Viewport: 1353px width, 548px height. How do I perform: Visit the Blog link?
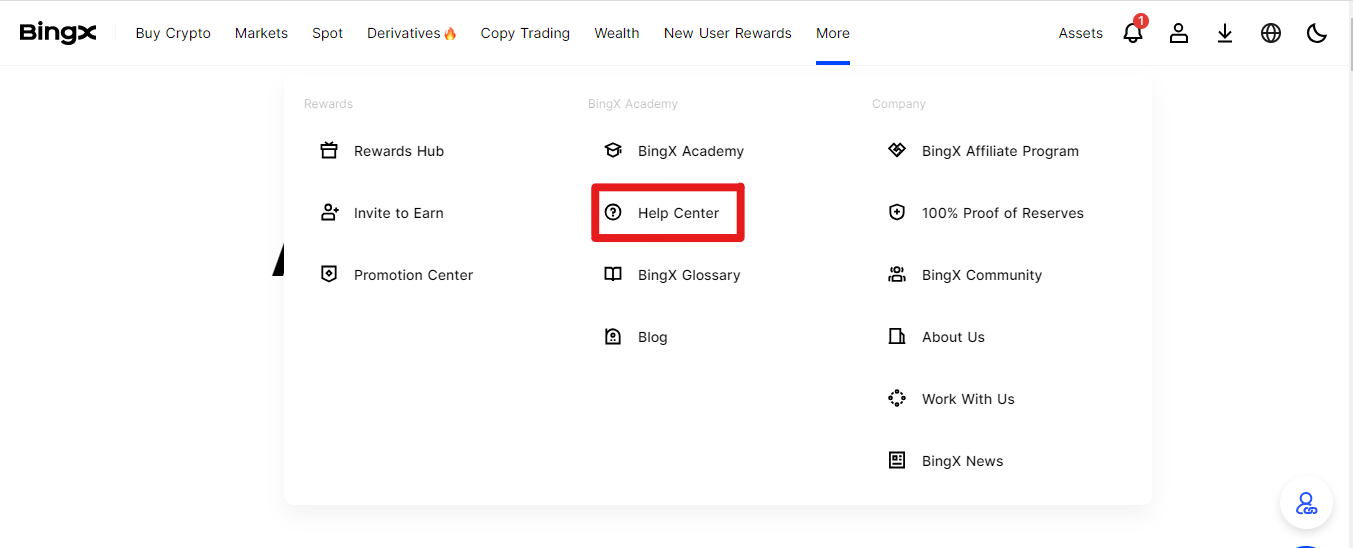[x=652, y=337]
